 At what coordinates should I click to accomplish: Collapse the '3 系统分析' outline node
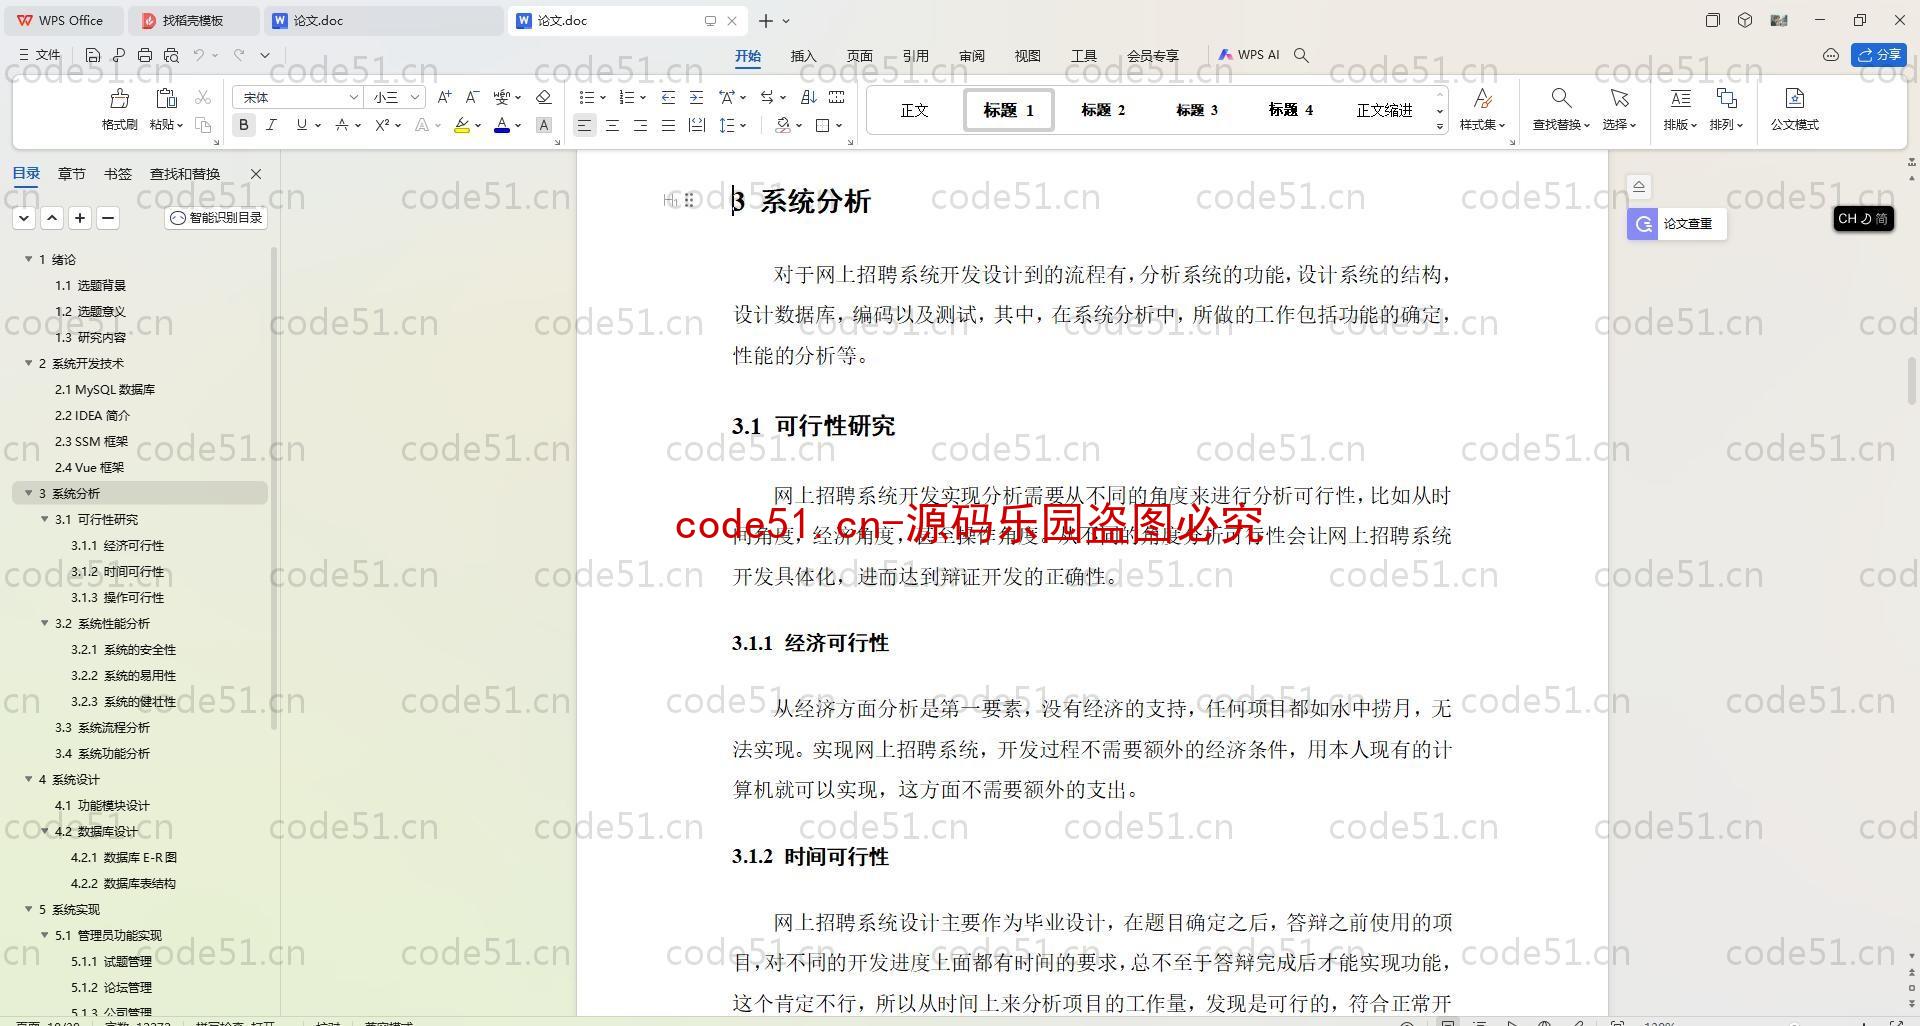point(29,493)
